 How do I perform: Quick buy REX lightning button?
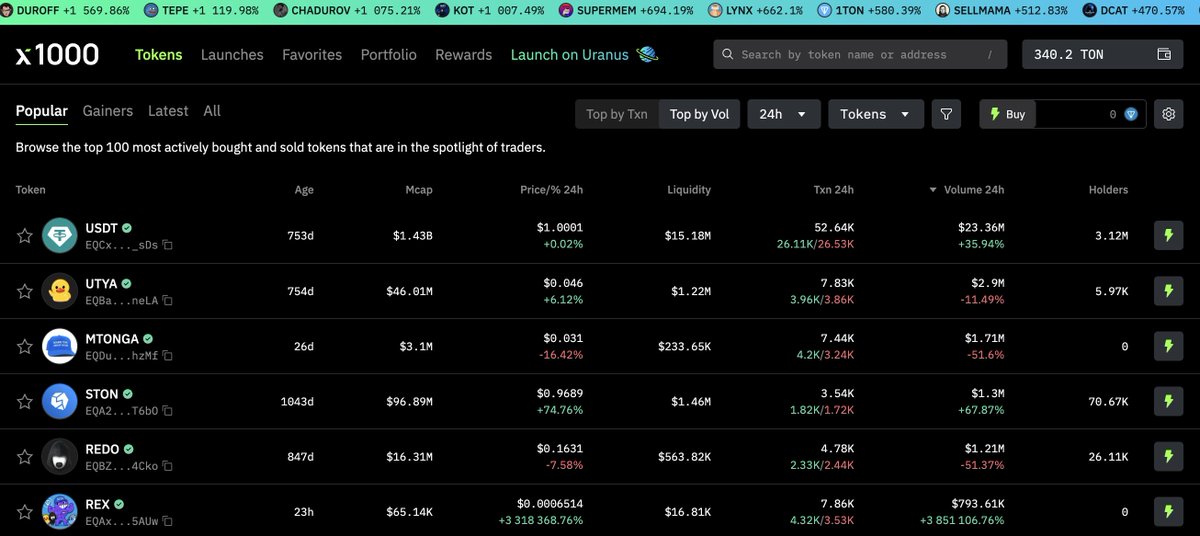click(1168, 512)
